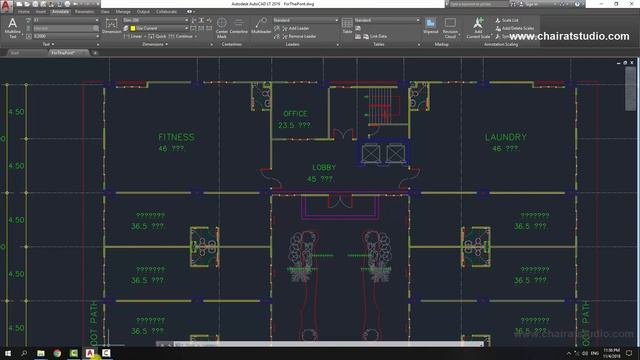The image size is (640, 360).
Task: Expand the Dimensions panel title
Action: (155, 44)
